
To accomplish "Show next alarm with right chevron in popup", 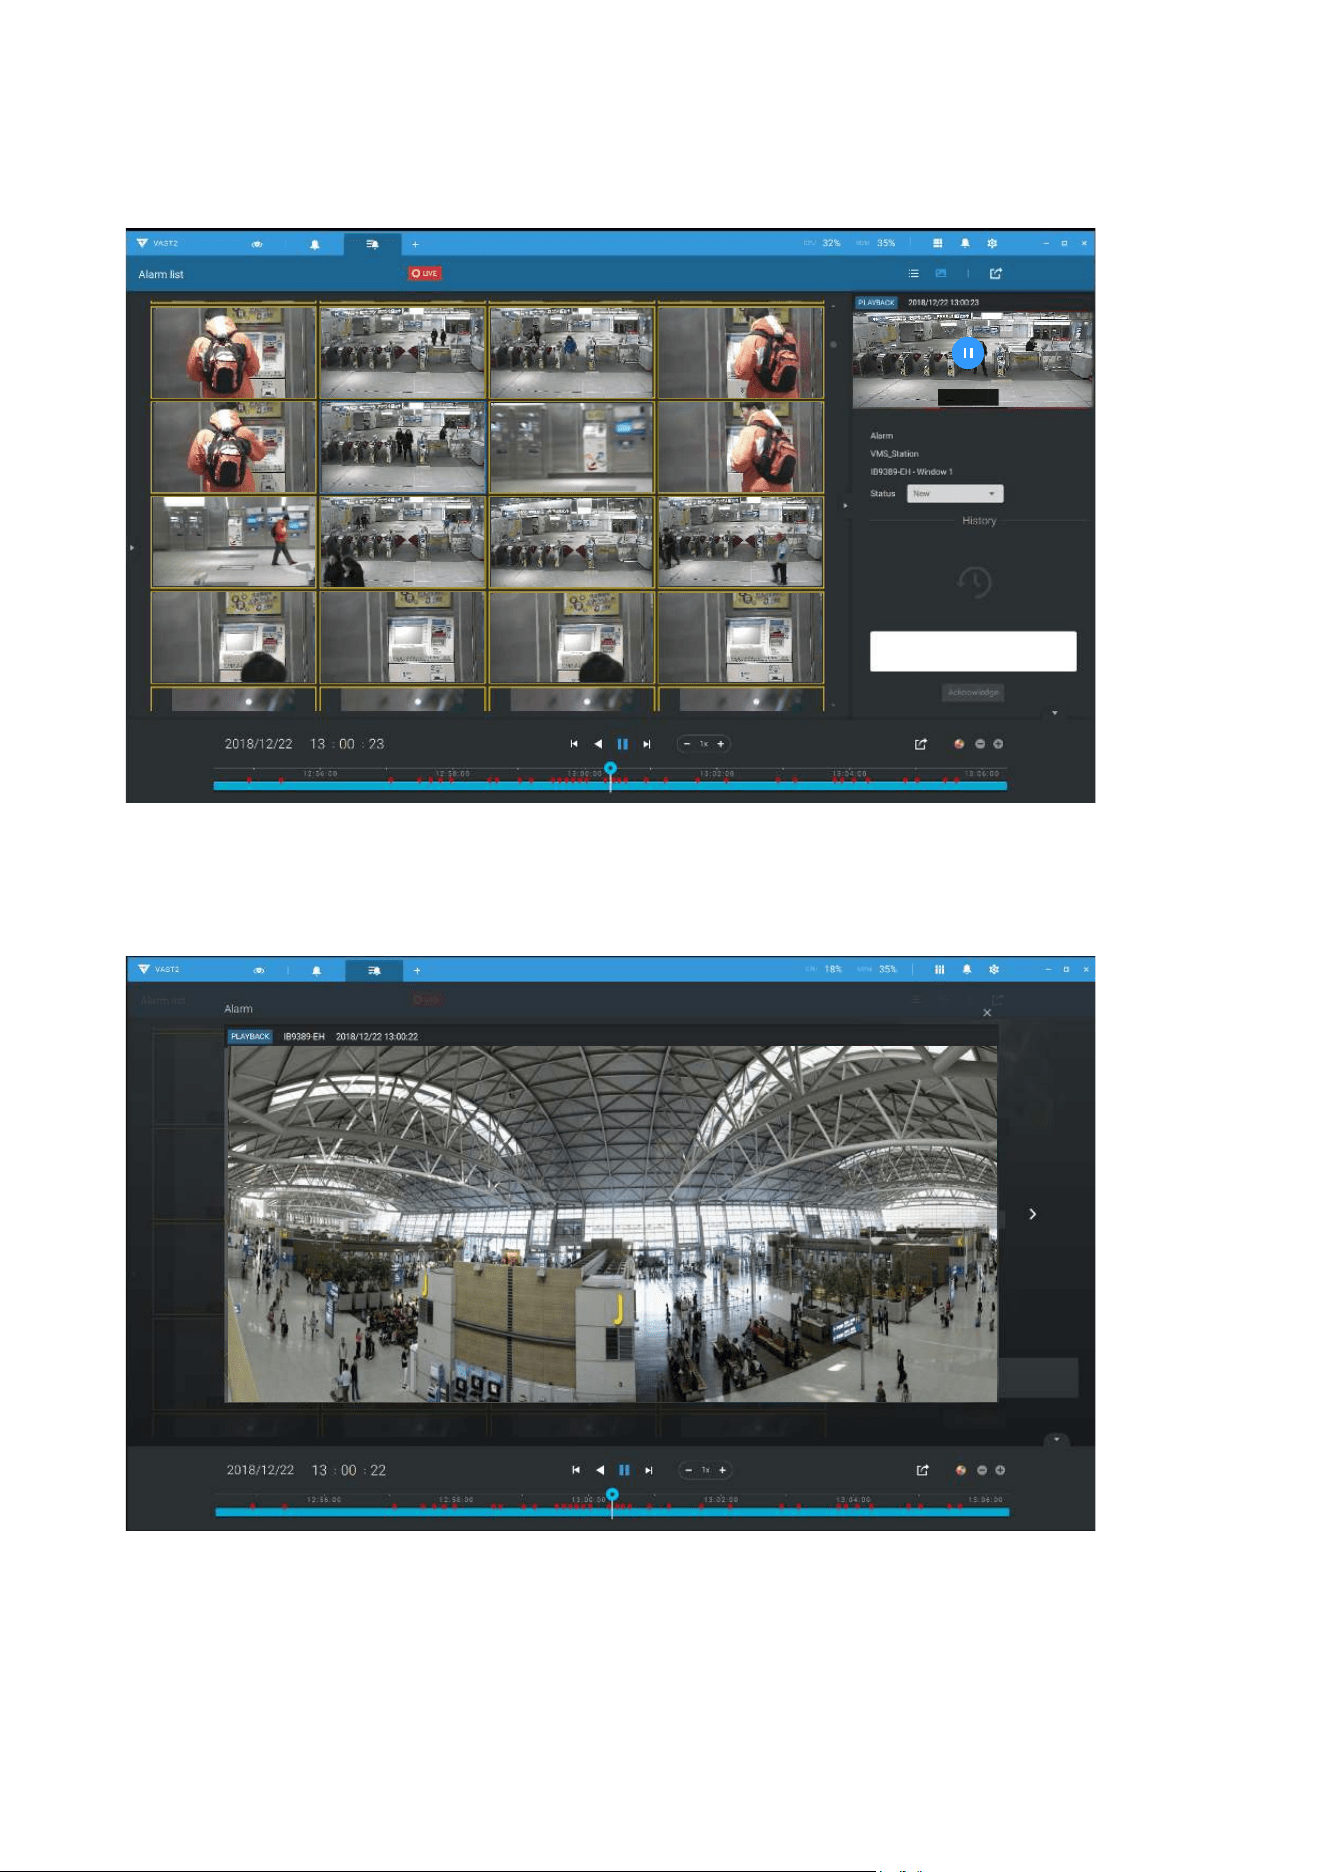I will point(1033,1214).
